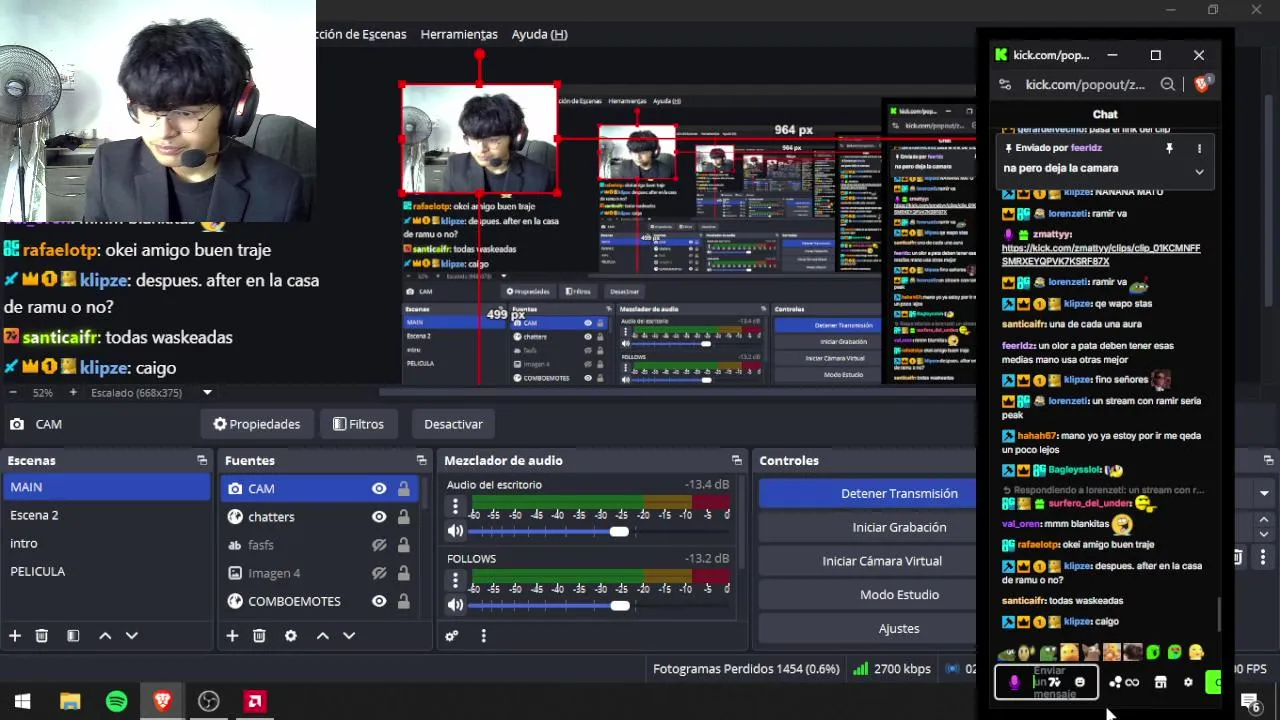
Task: Open emoji picker in Kick chat
Action: point(1079,682)
